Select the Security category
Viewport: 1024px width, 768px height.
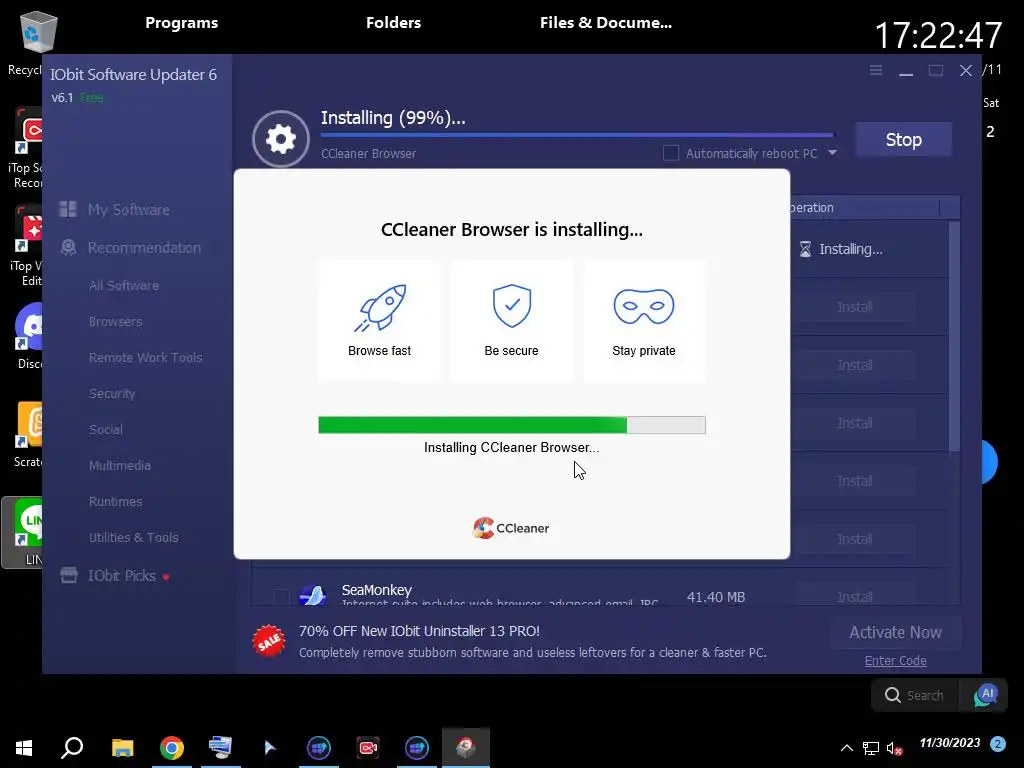point(112,393)
